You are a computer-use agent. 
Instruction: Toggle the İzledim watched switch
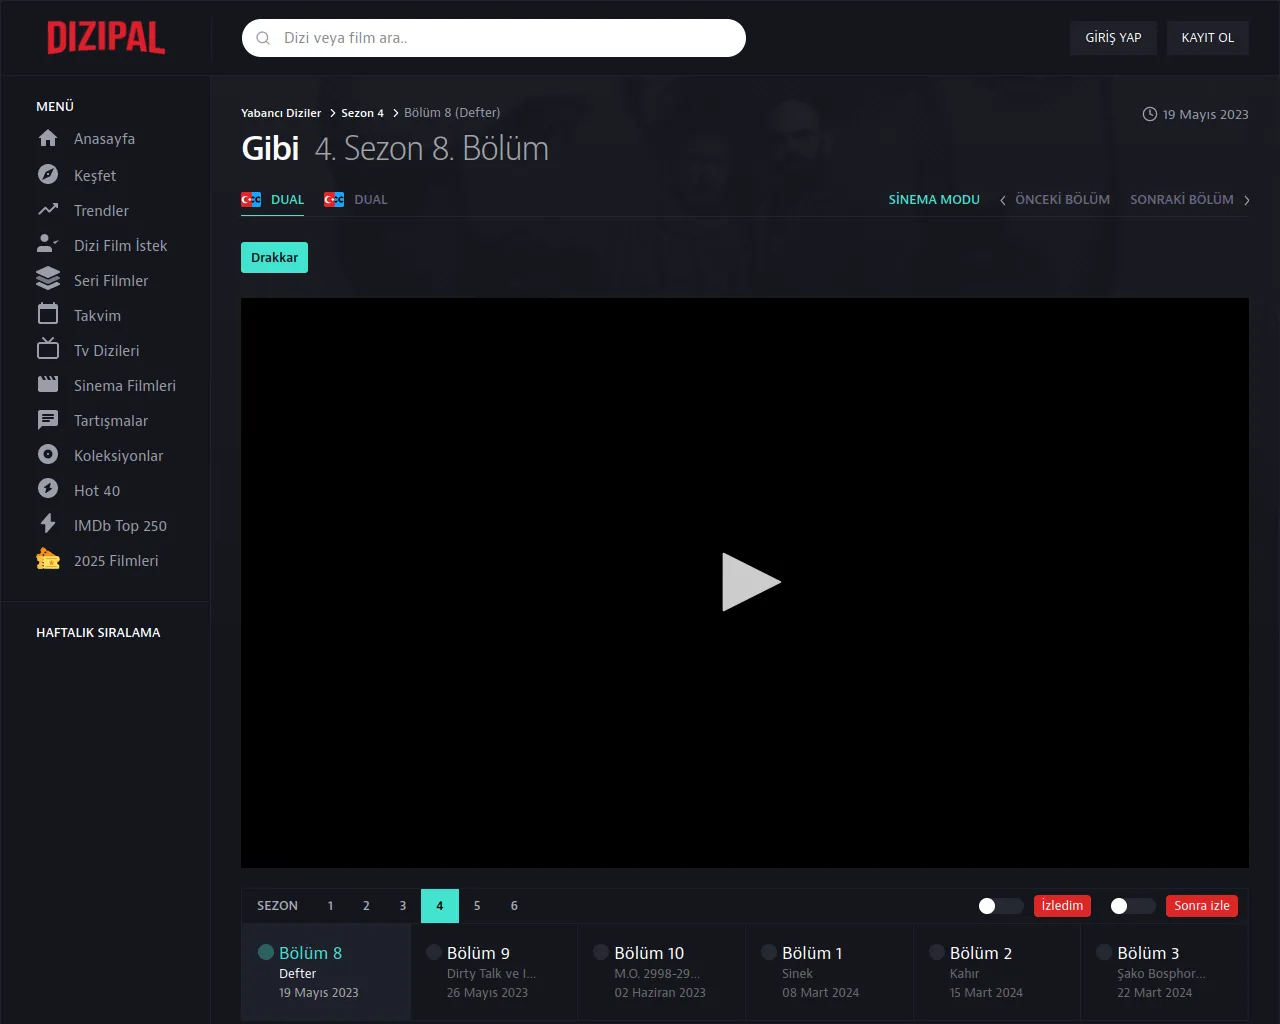pos(1000,906)
